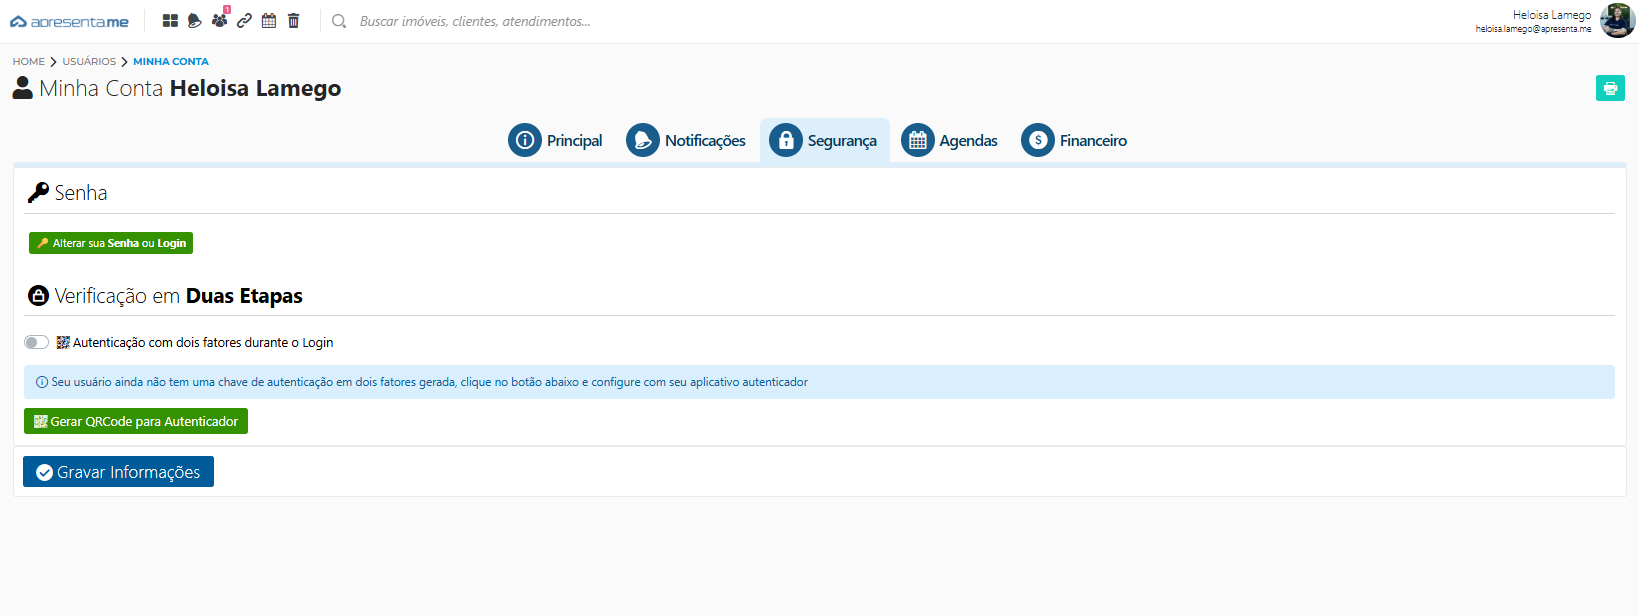
Task: Switch to the Principal tab
Action: tap(556, 141)
